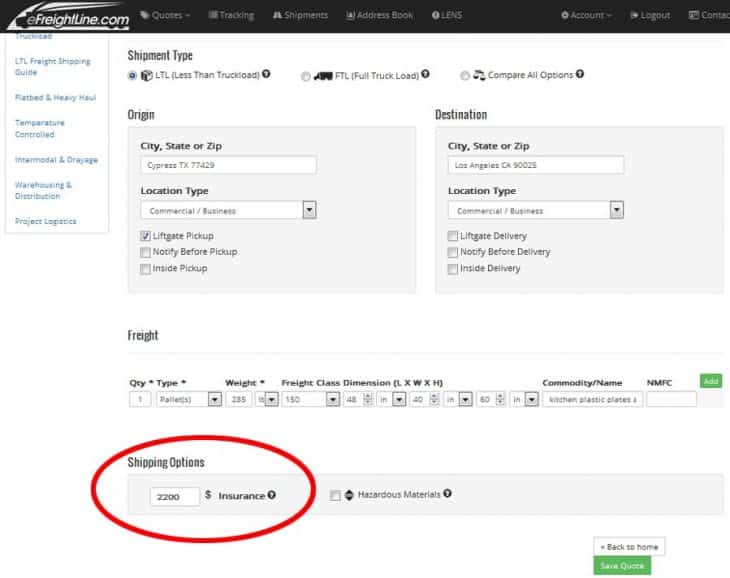The height and width of the screenshot is (578, 730).
Task: Enable Notify Before Delivery checkbox
Action: [x=453, y=252]
